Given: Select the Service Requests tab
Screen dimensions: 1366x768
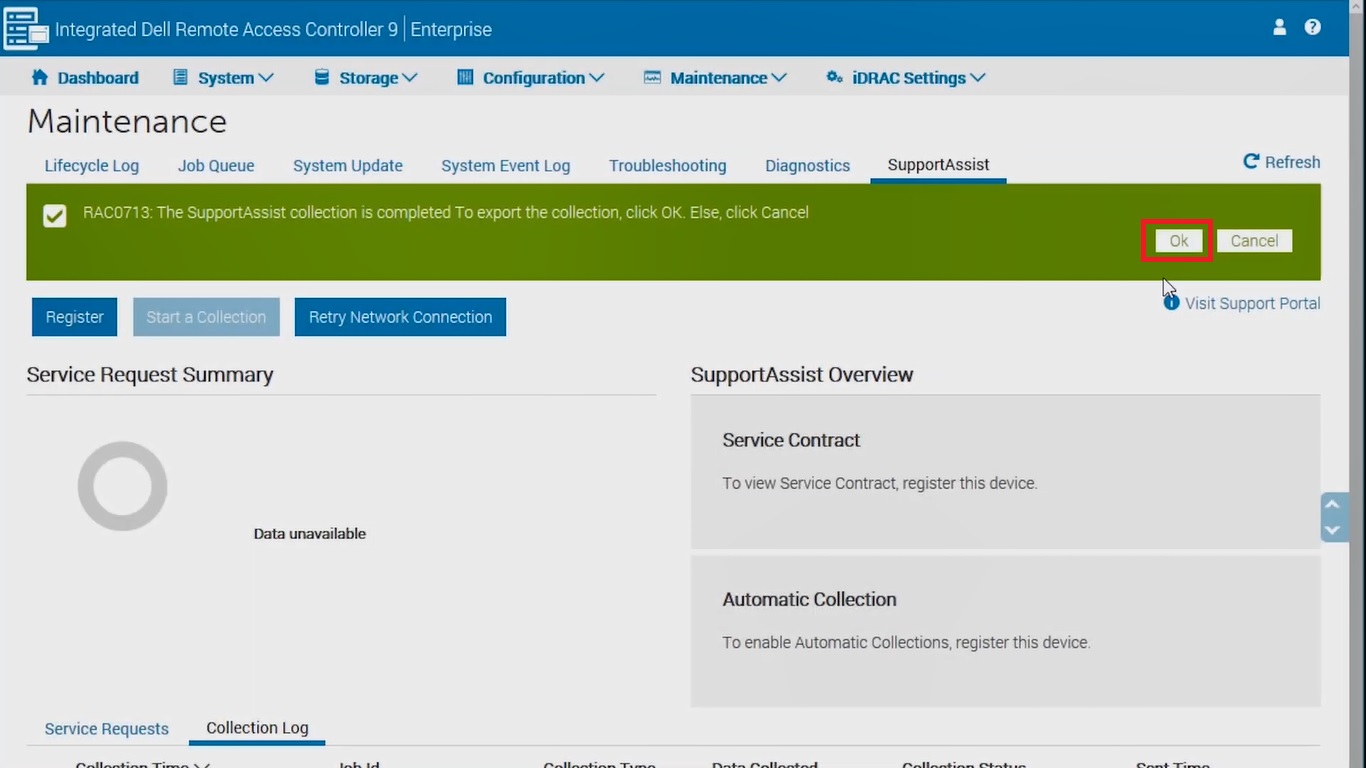Looking at the screenshot, I should click(x=107, y=729).
